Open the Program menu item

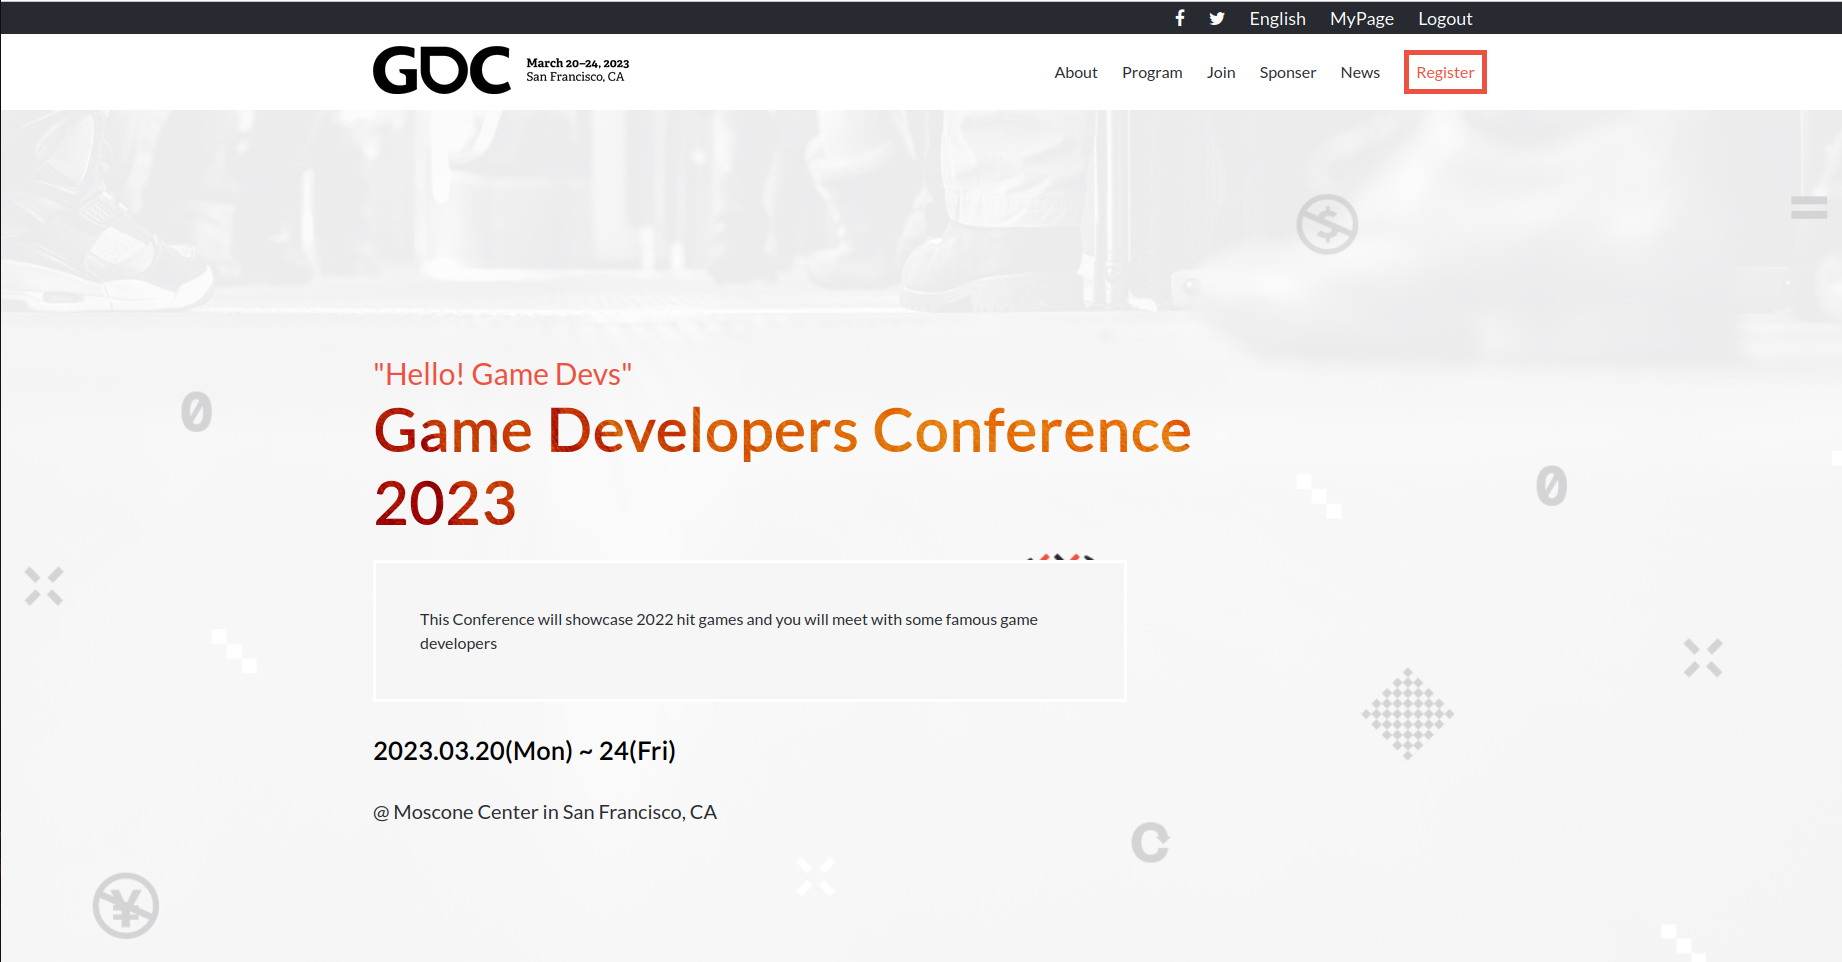point(1152,73)
